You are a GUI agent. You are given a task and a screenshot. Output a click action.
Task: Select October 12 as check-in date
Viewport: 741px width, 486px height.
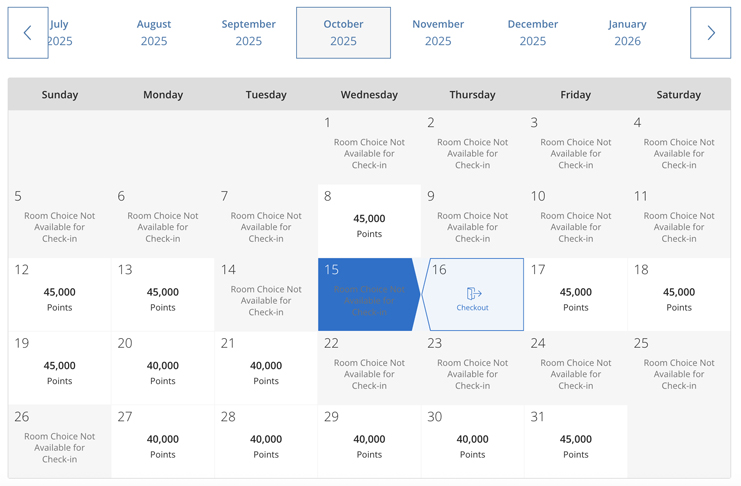[60, 294]
